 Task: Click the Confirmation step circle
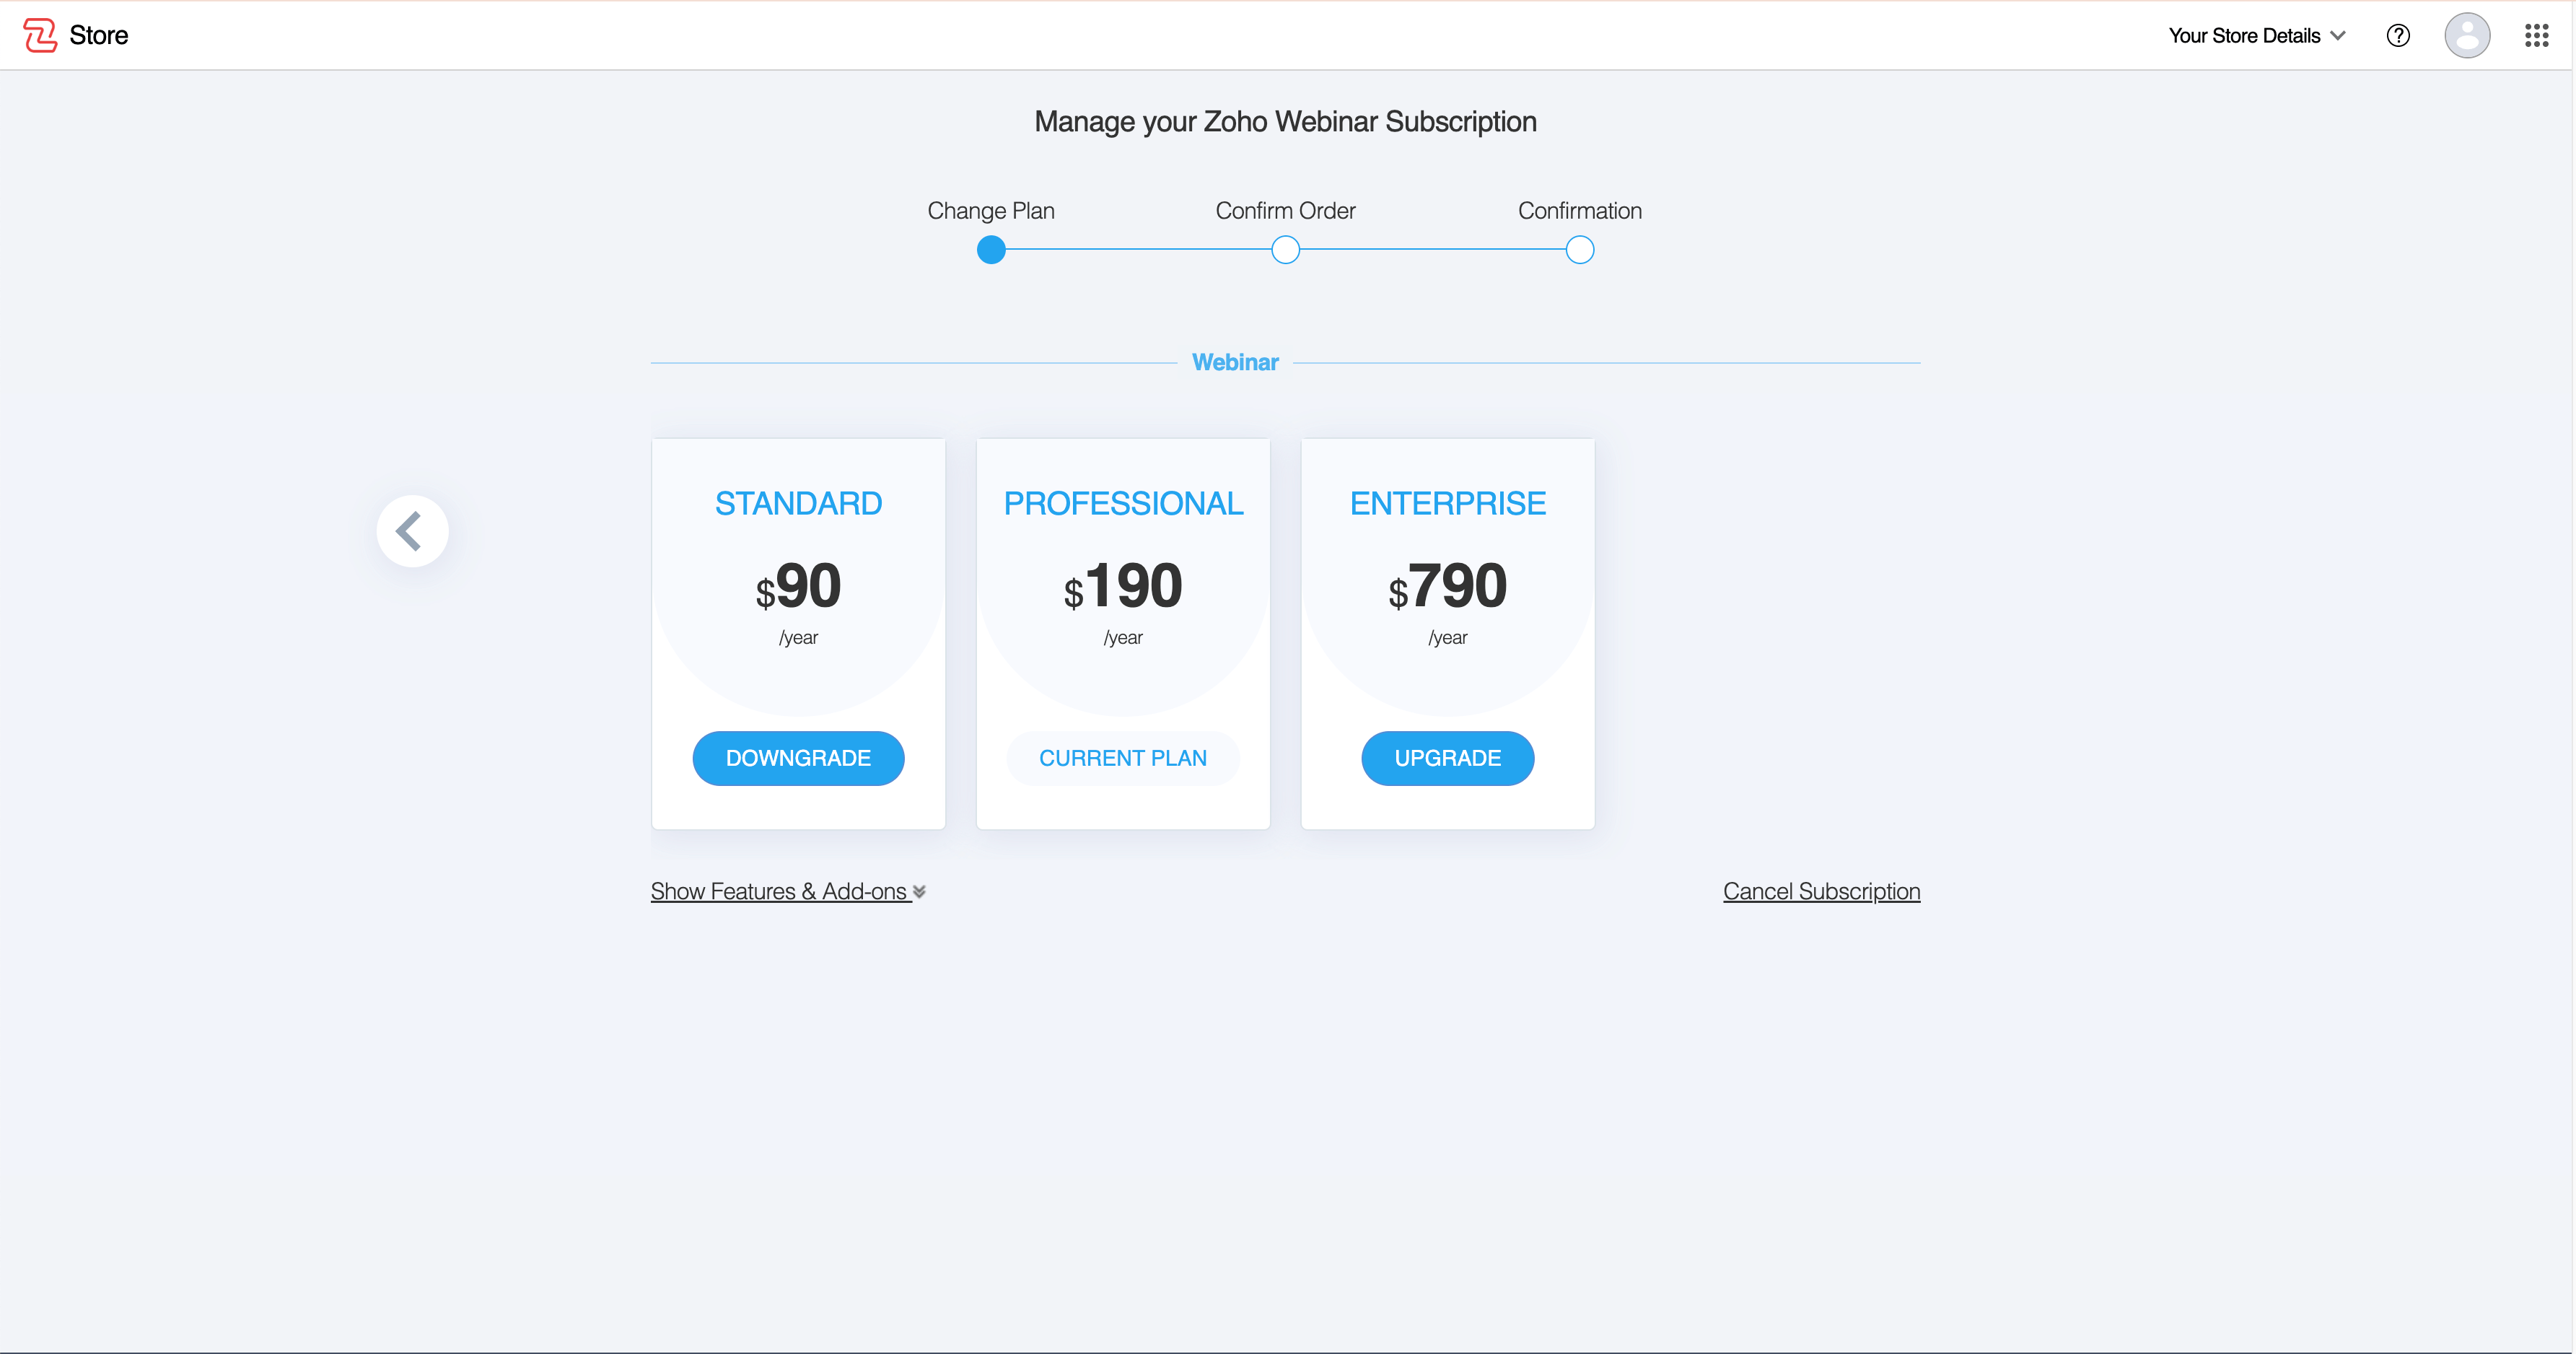point(1579,250)
